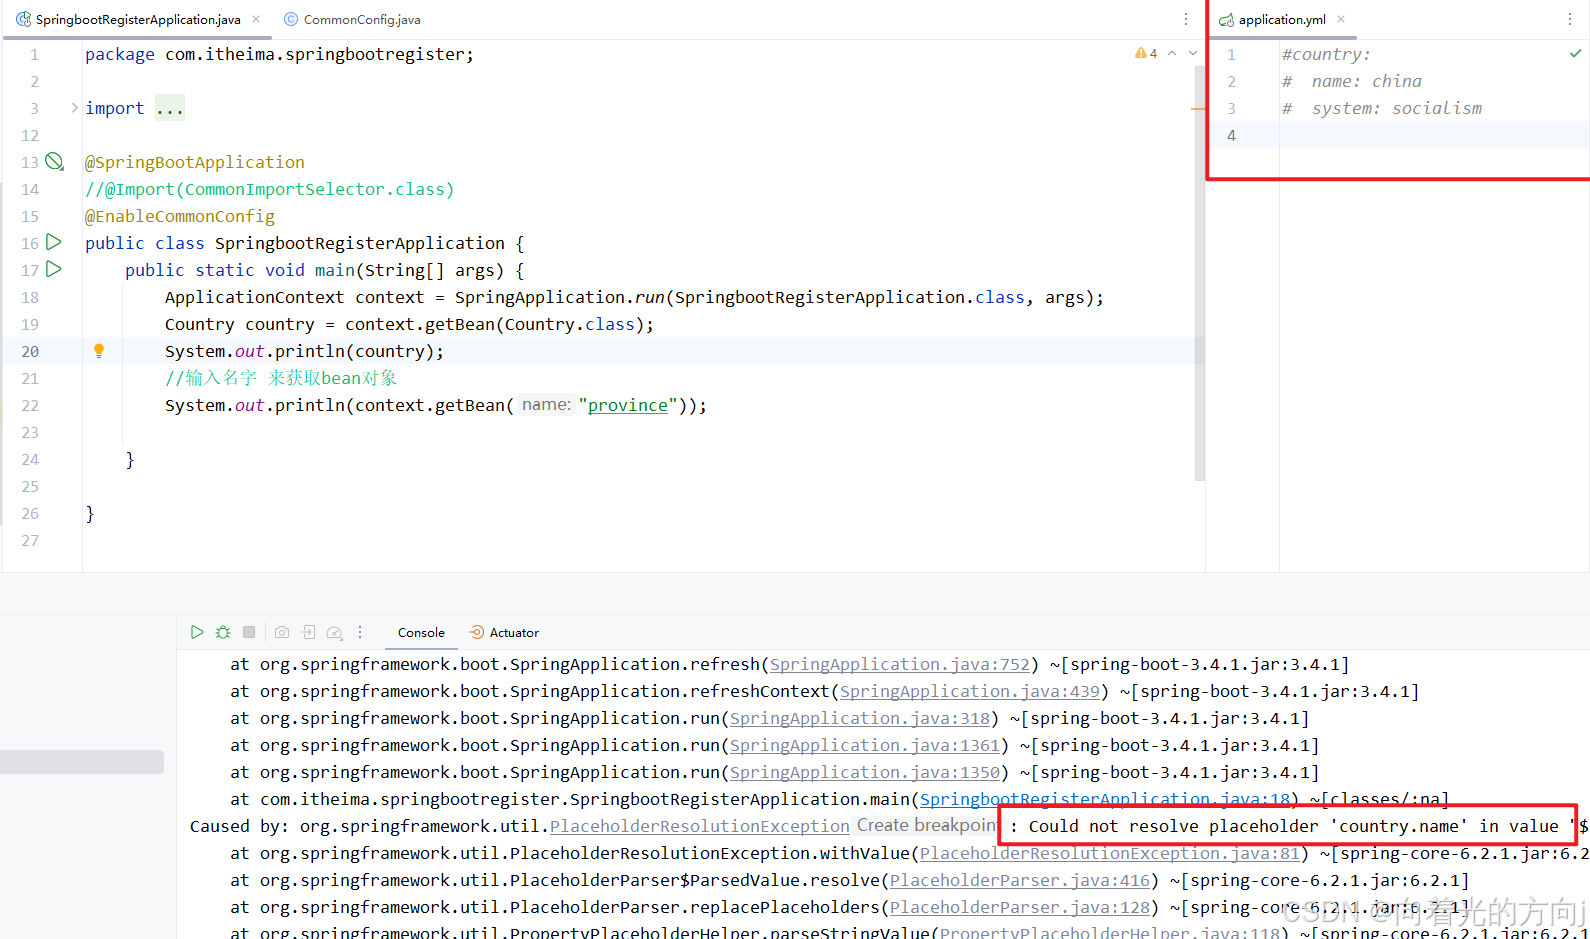Run class from line 16 gutter arrow
Image resolution: width=1590 pixels, height=939 pixels.
(x=54, y=242)
